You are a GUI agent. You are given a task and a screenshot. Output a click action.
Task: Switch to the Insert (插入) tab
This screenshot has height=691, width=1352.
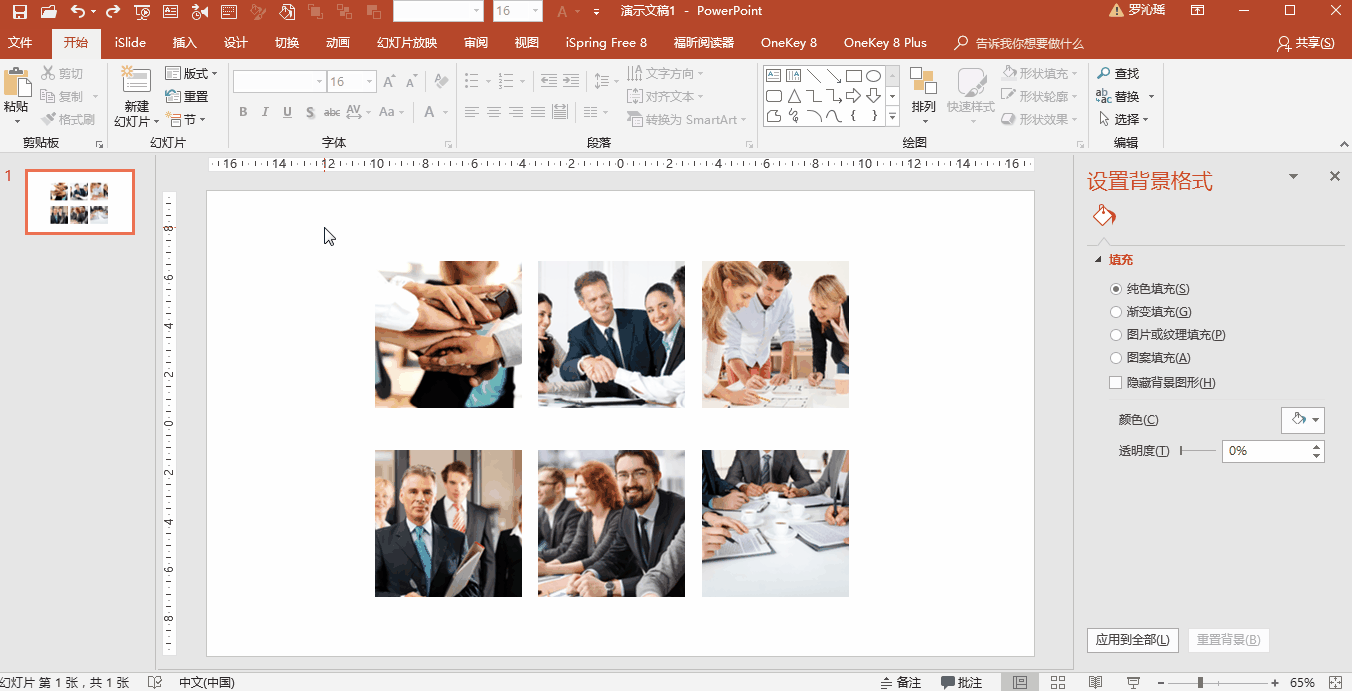[185, 43]
